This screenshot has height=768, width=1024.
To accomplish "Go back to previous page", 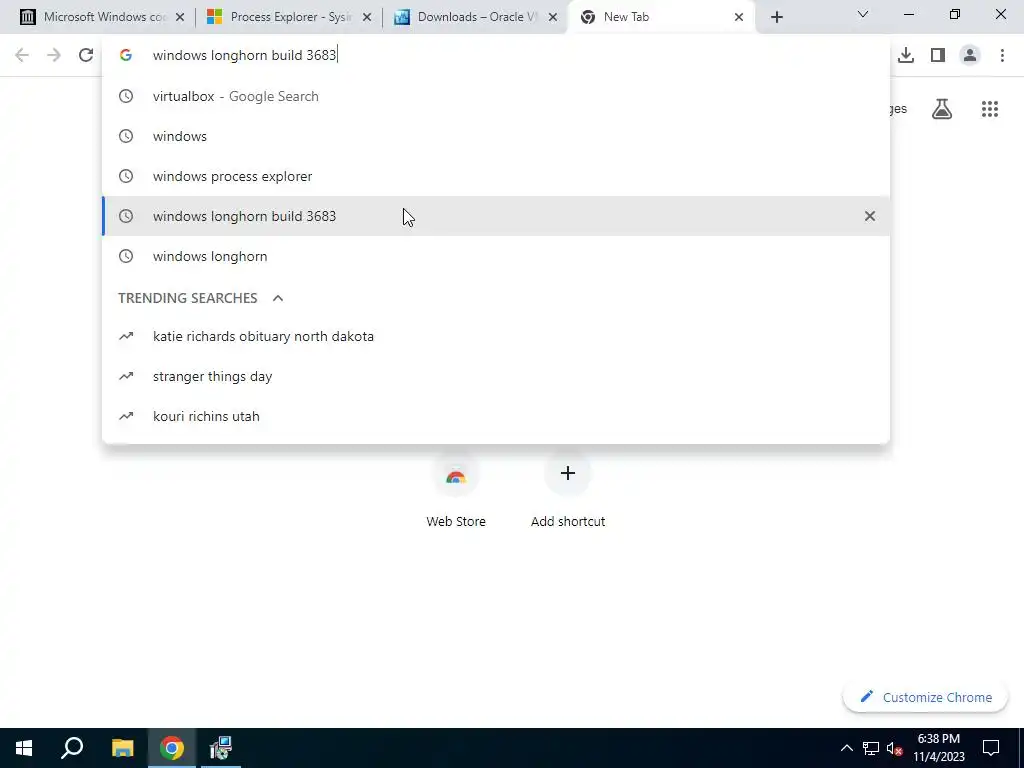I will (x=22, y=55).
